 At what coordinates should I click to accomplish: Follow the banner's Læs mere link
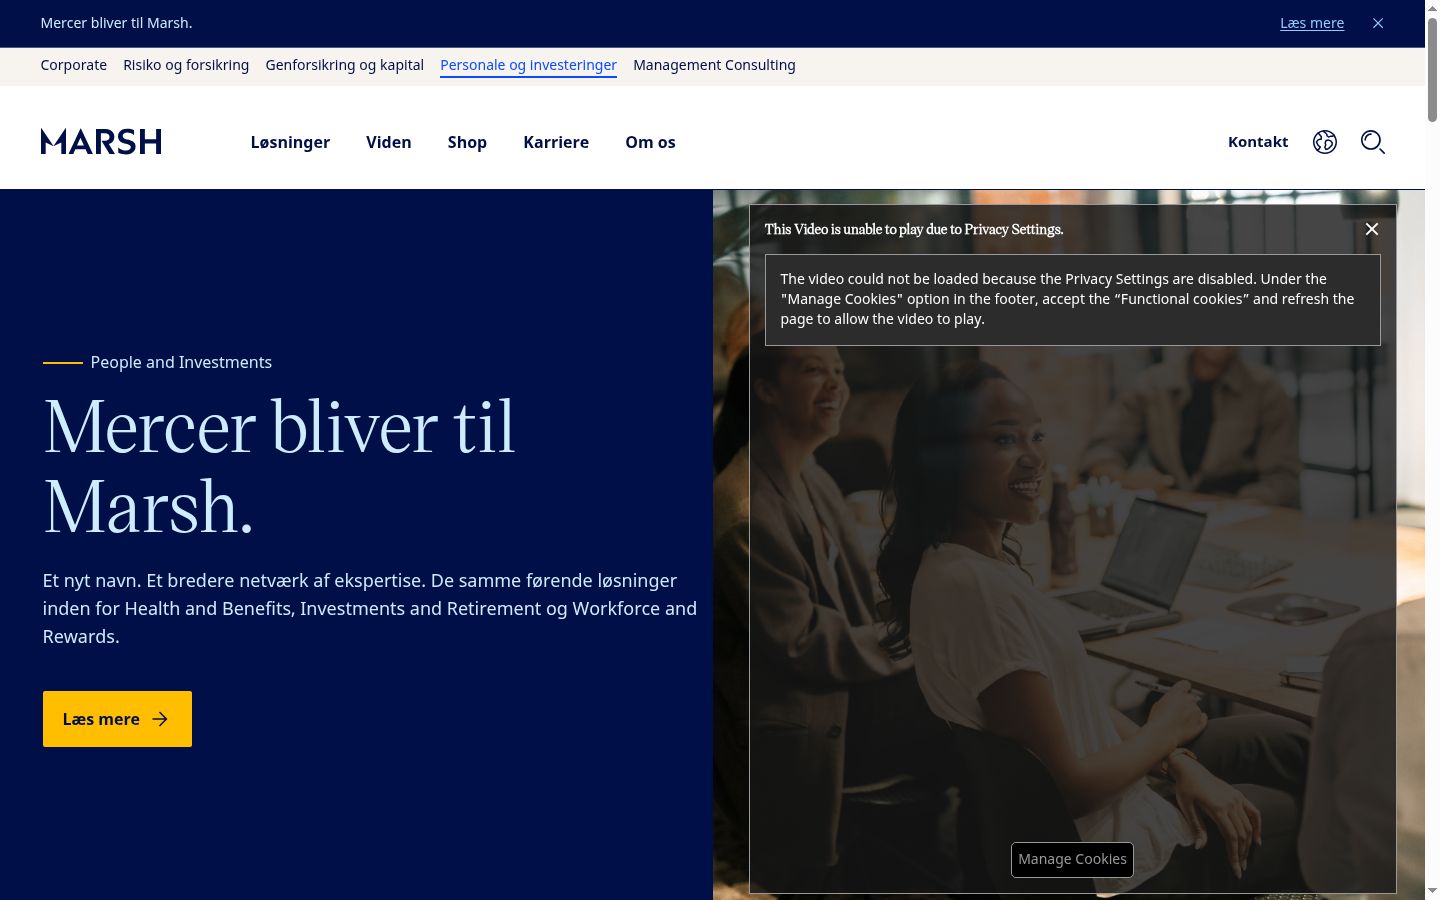coord(1312,23)
